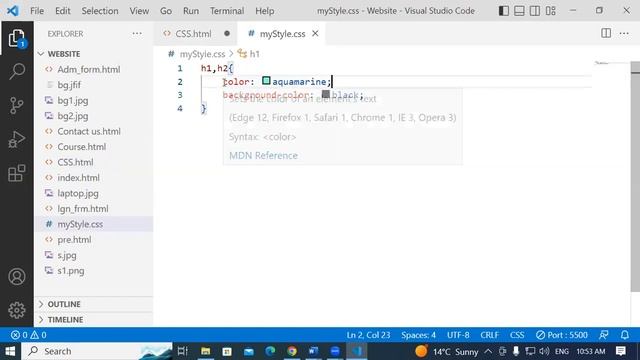Screen dimensions: 640x360
Task: Open the Manage gear icon
Action: (17, 310)
